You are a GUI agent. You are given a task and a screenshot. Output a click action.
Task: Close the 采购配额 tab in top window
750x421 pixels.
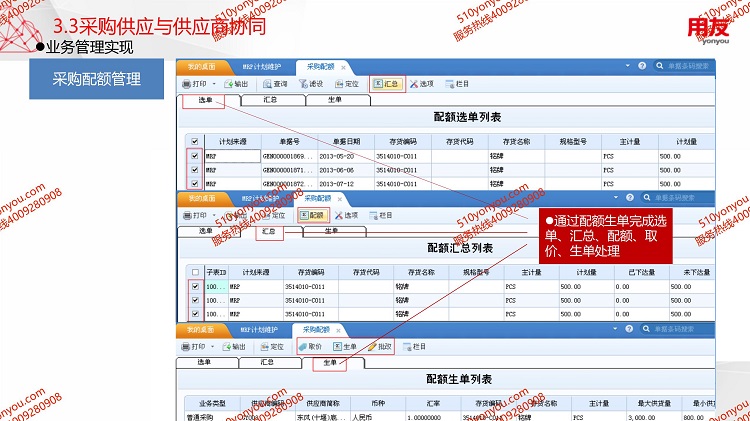[343, 67]
